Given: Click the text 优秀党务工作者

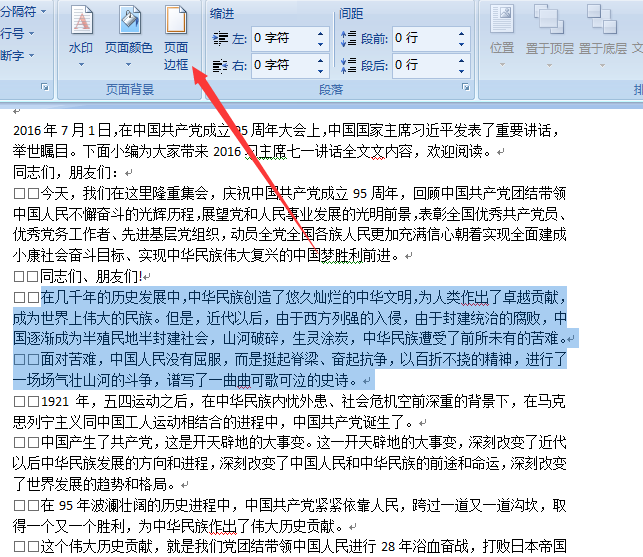Looking at the screenshot, I should 62,235.
